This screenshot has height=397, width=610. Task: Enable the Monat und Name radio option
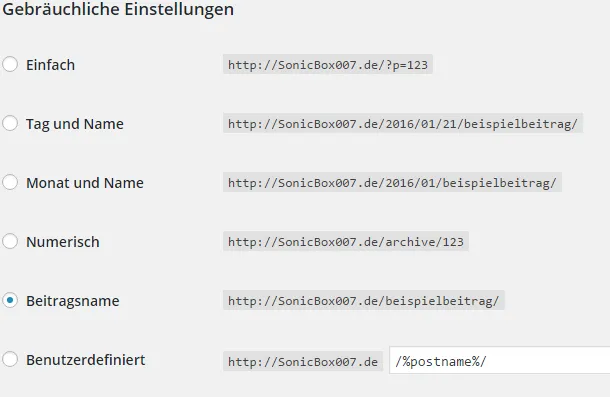coord(10,183)
